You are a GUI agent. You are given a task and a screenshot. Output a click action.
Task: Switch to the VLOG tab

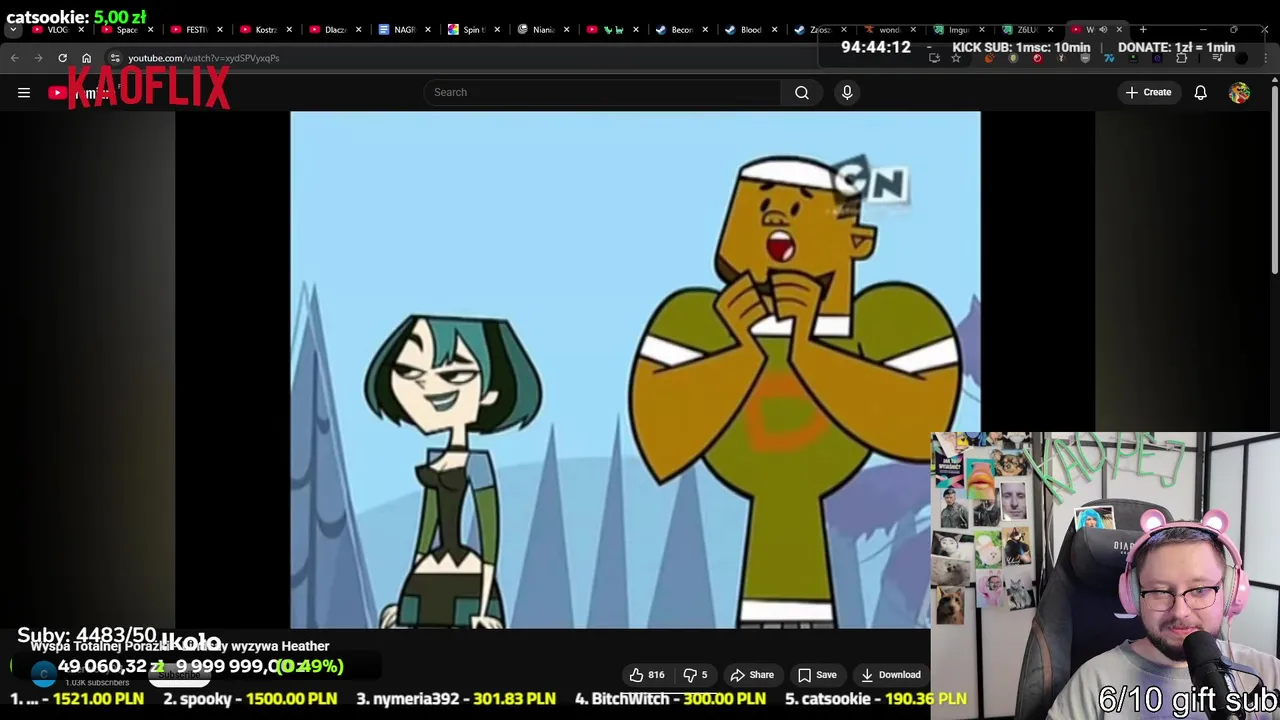tap(58, 30)
